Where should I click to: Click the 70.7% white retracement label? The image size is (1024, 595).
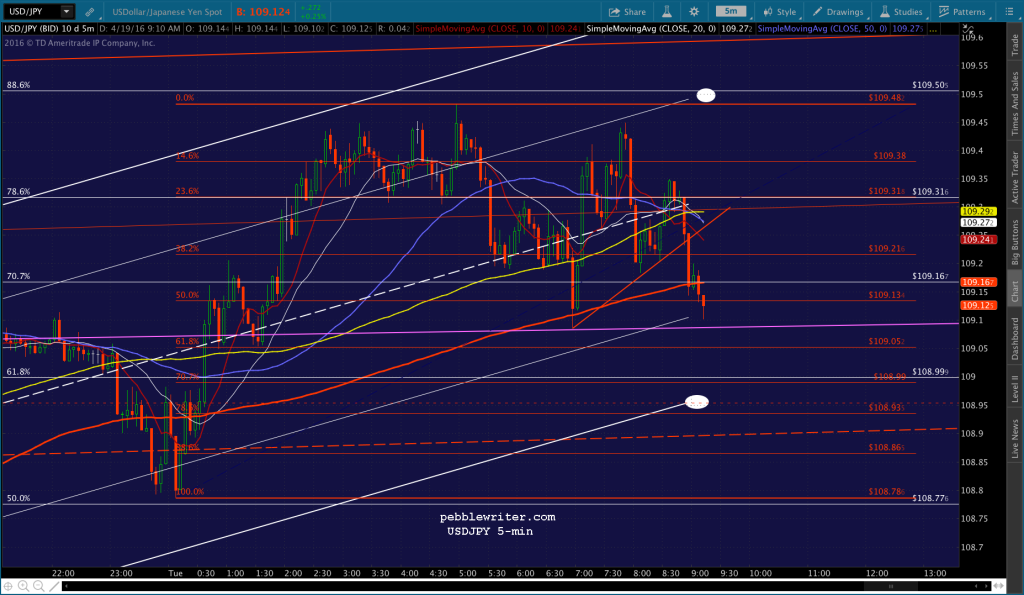(18, 276)
